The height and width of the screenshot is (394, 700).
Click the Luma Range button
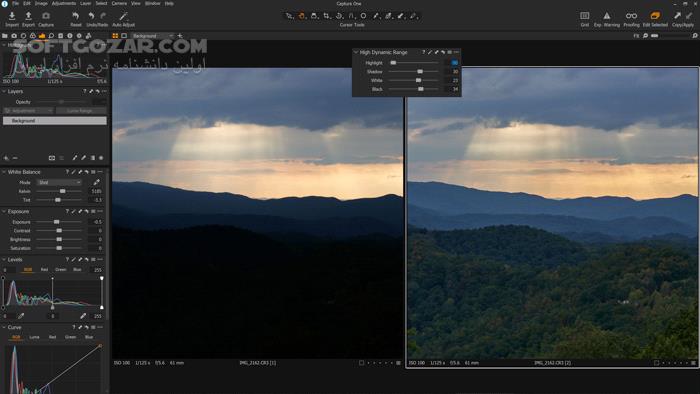81,111
